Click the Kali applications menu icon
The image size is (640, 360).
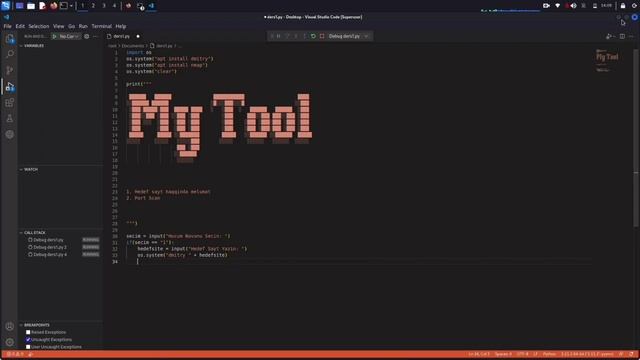pos(5,6)
